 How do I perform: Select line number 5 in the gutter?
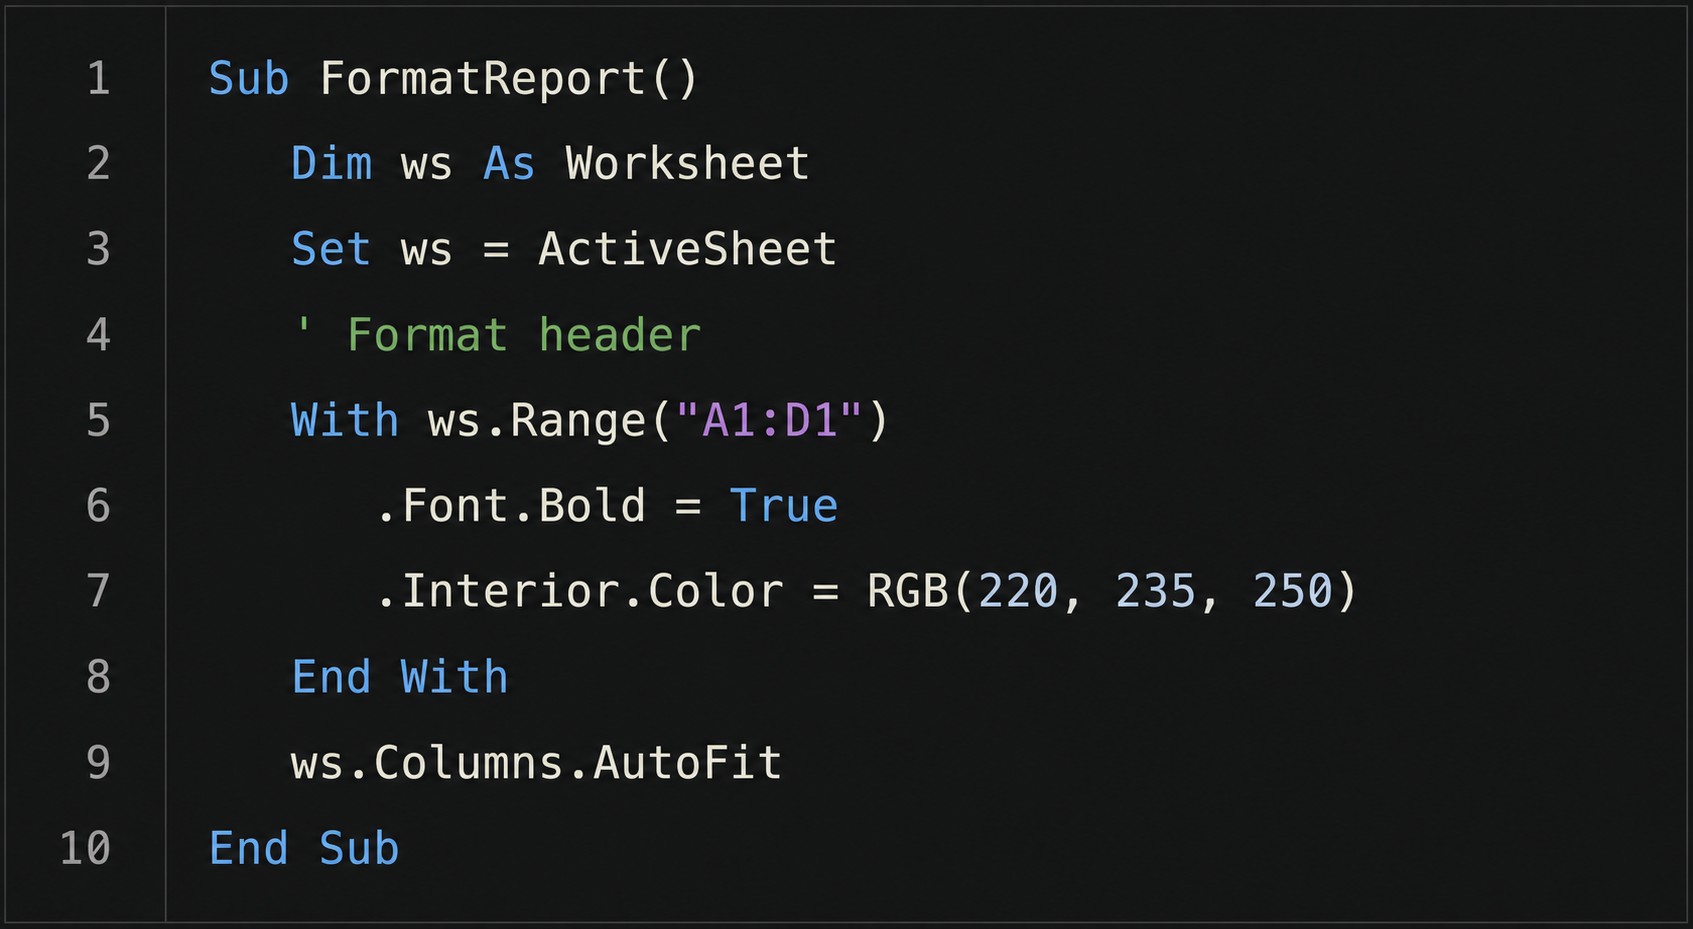tap(98, 420)
